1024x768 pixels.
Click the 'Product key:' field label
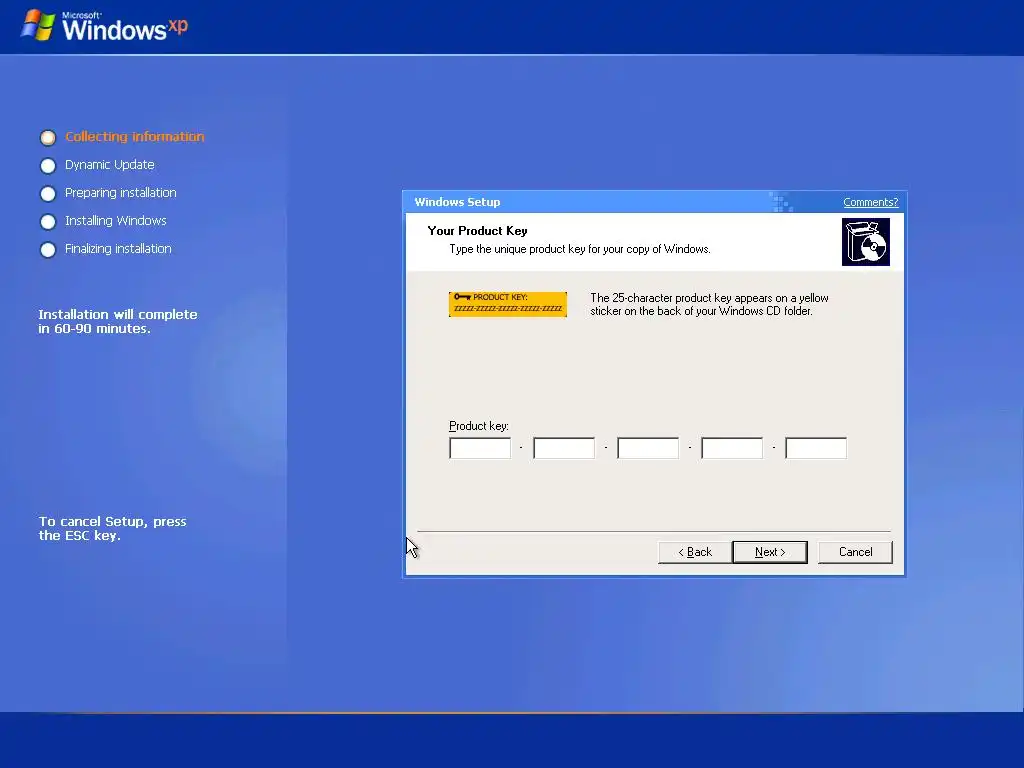pos(479,426)
